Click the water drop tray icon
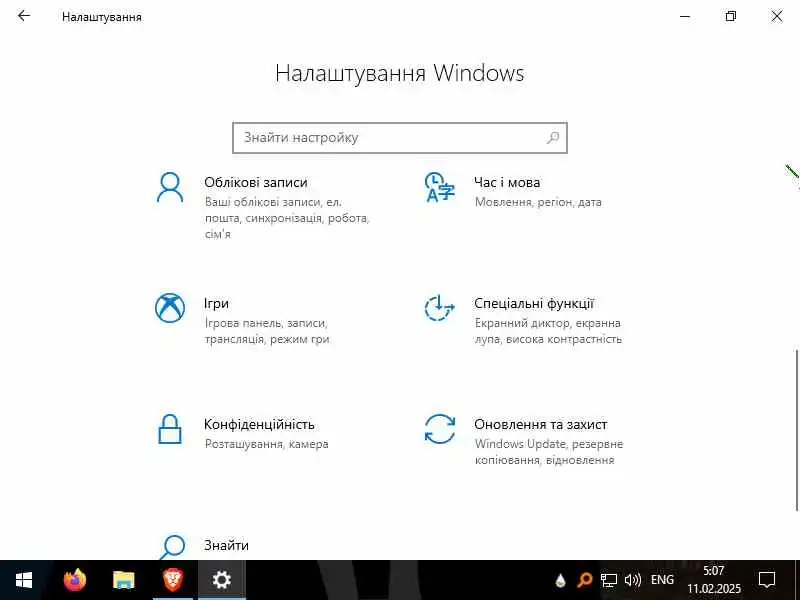 click(x=560, y=580)
